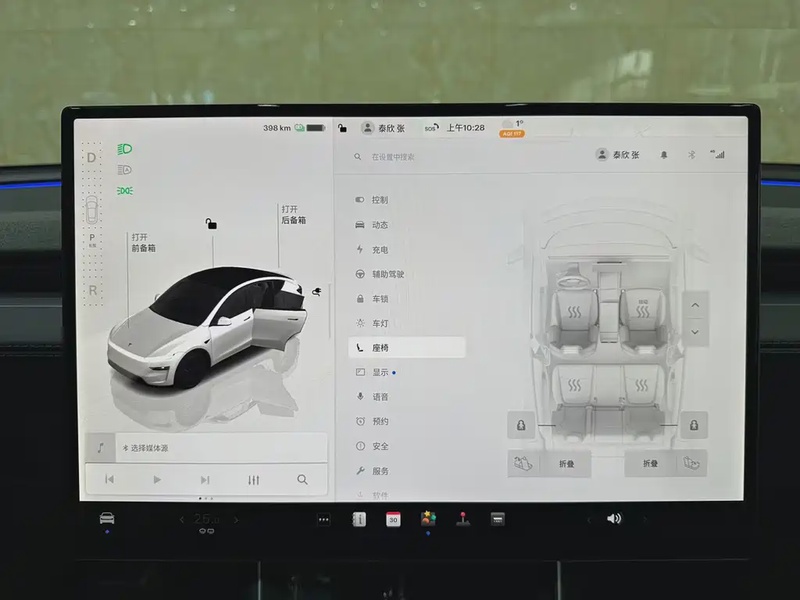Tap the Bluetooth icon in settings header
This screenshot has height=600, width=800.
[690, 155]
